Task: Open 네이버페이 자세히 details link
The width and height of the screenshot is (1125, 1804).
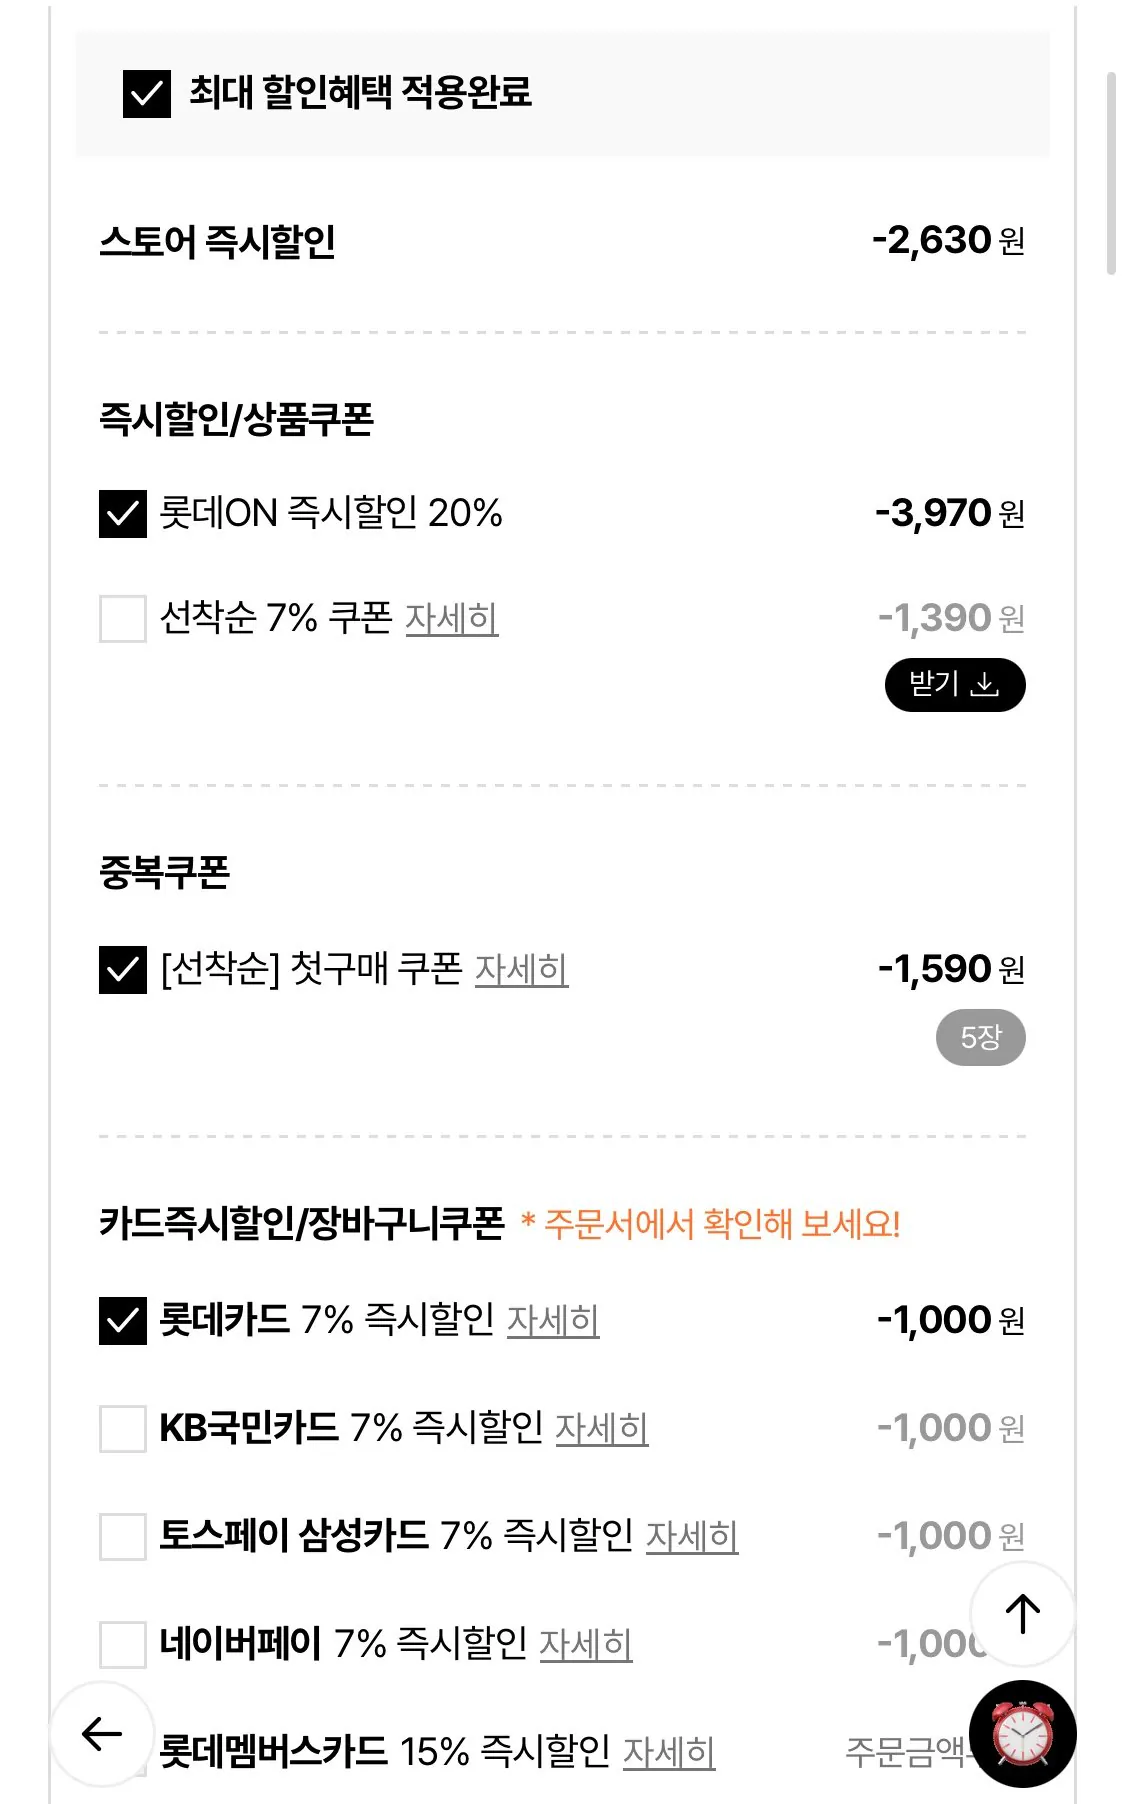Action: 586,1645
